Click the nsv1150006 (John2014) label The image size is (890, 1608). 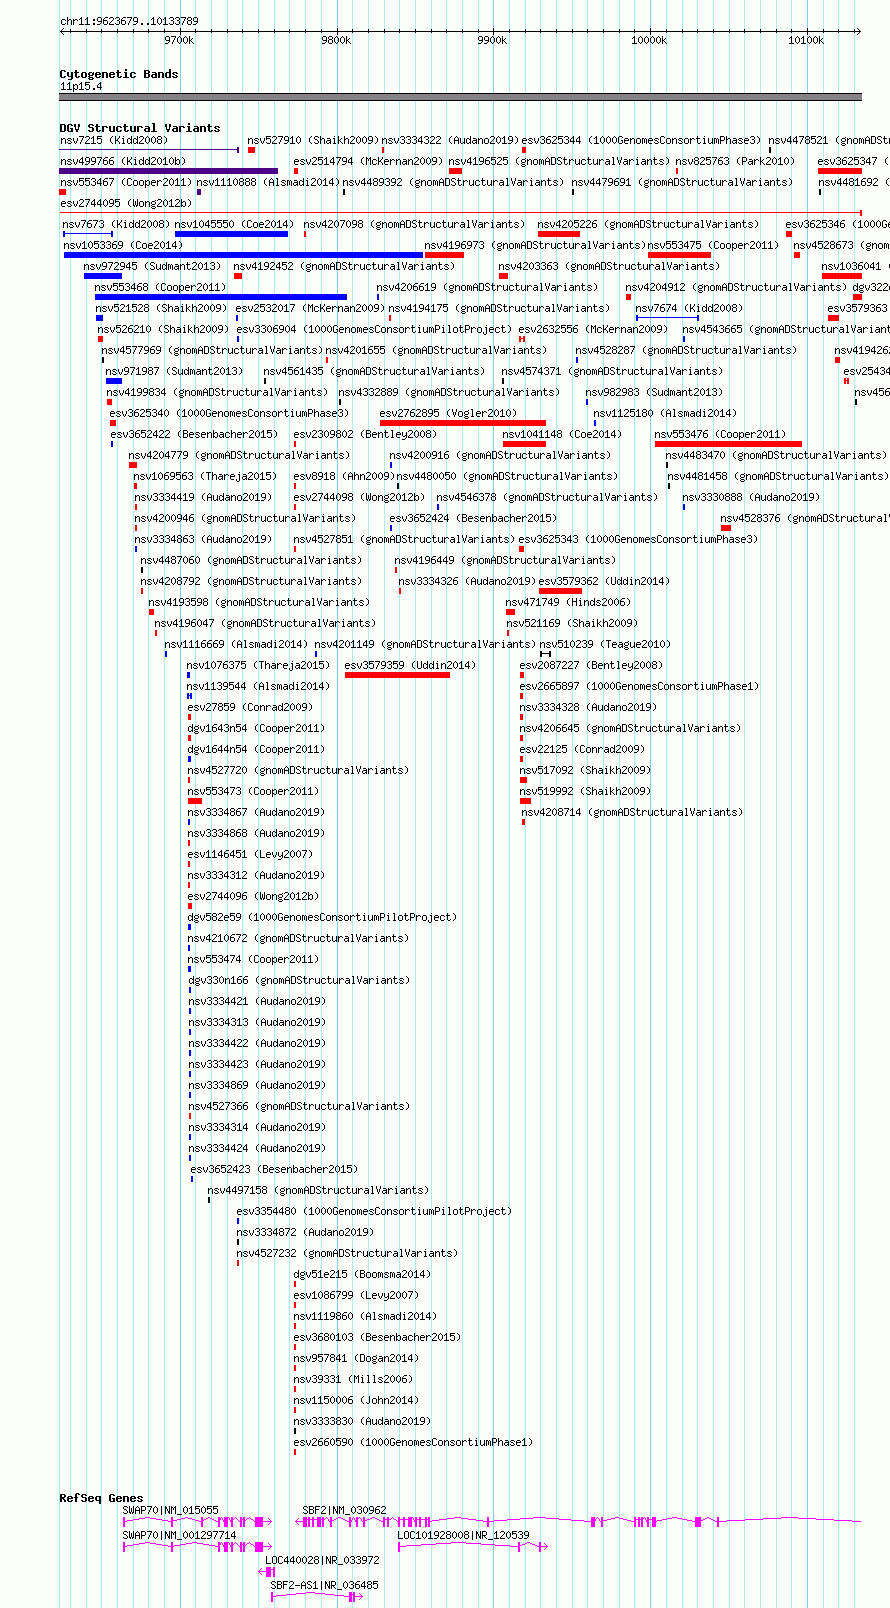[x=356, y=1400]
